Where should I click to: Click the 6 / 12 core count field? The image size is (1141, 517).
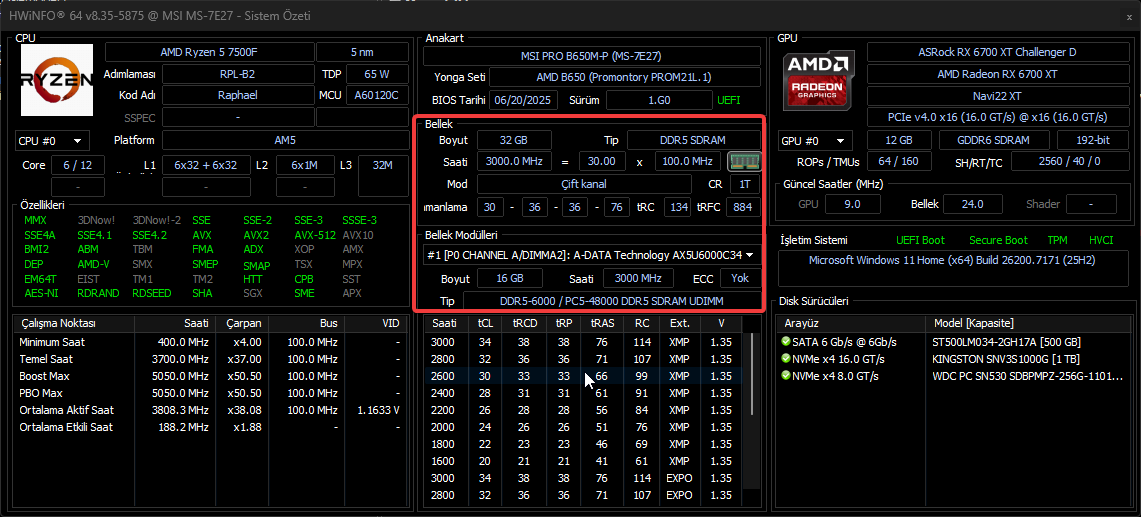point(77,165)
